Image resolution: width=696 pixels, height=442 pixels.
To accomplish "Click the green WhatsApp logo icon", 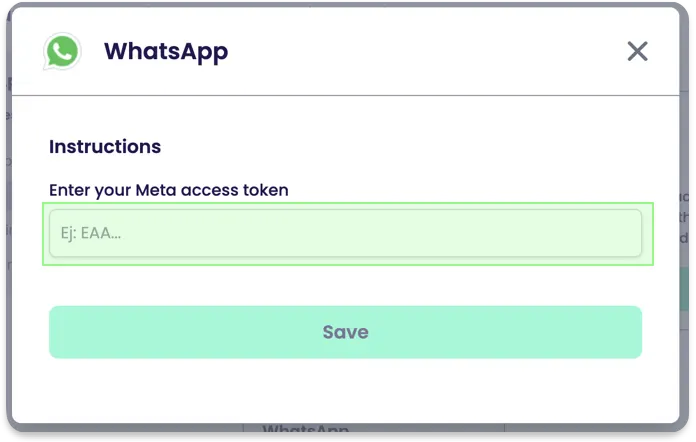I will [x=62, y=51].
